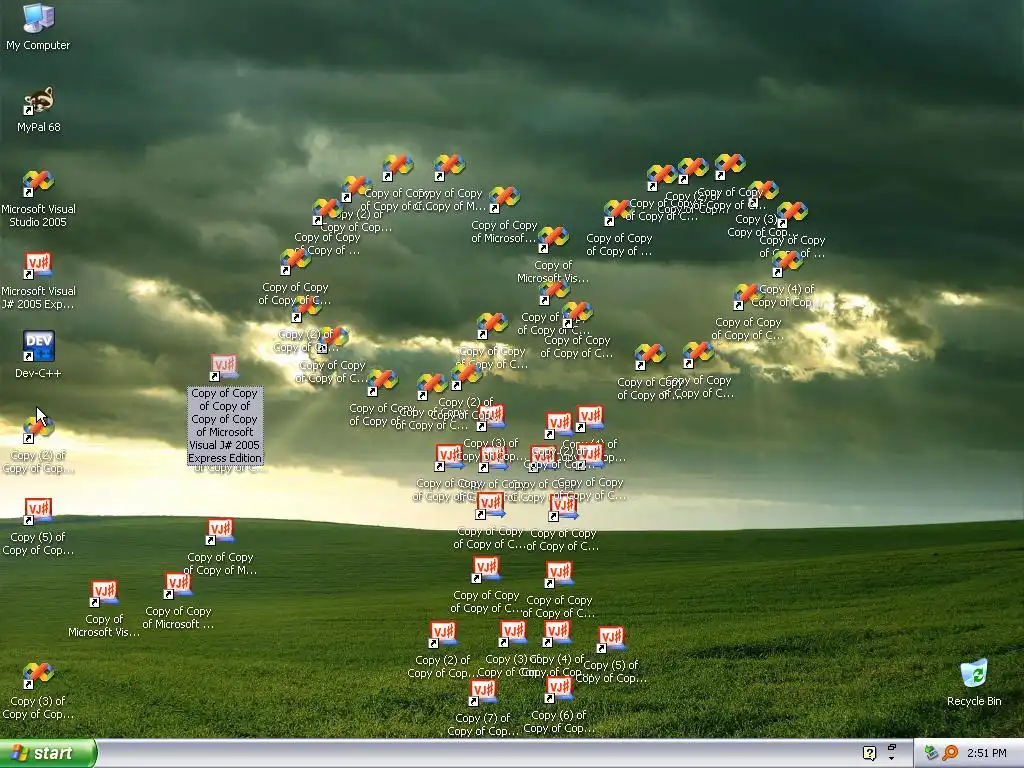Viewport: 1024px width, 768px height.
Task: Click the green safely remove hardware tray icon
Action: point(931,753)
